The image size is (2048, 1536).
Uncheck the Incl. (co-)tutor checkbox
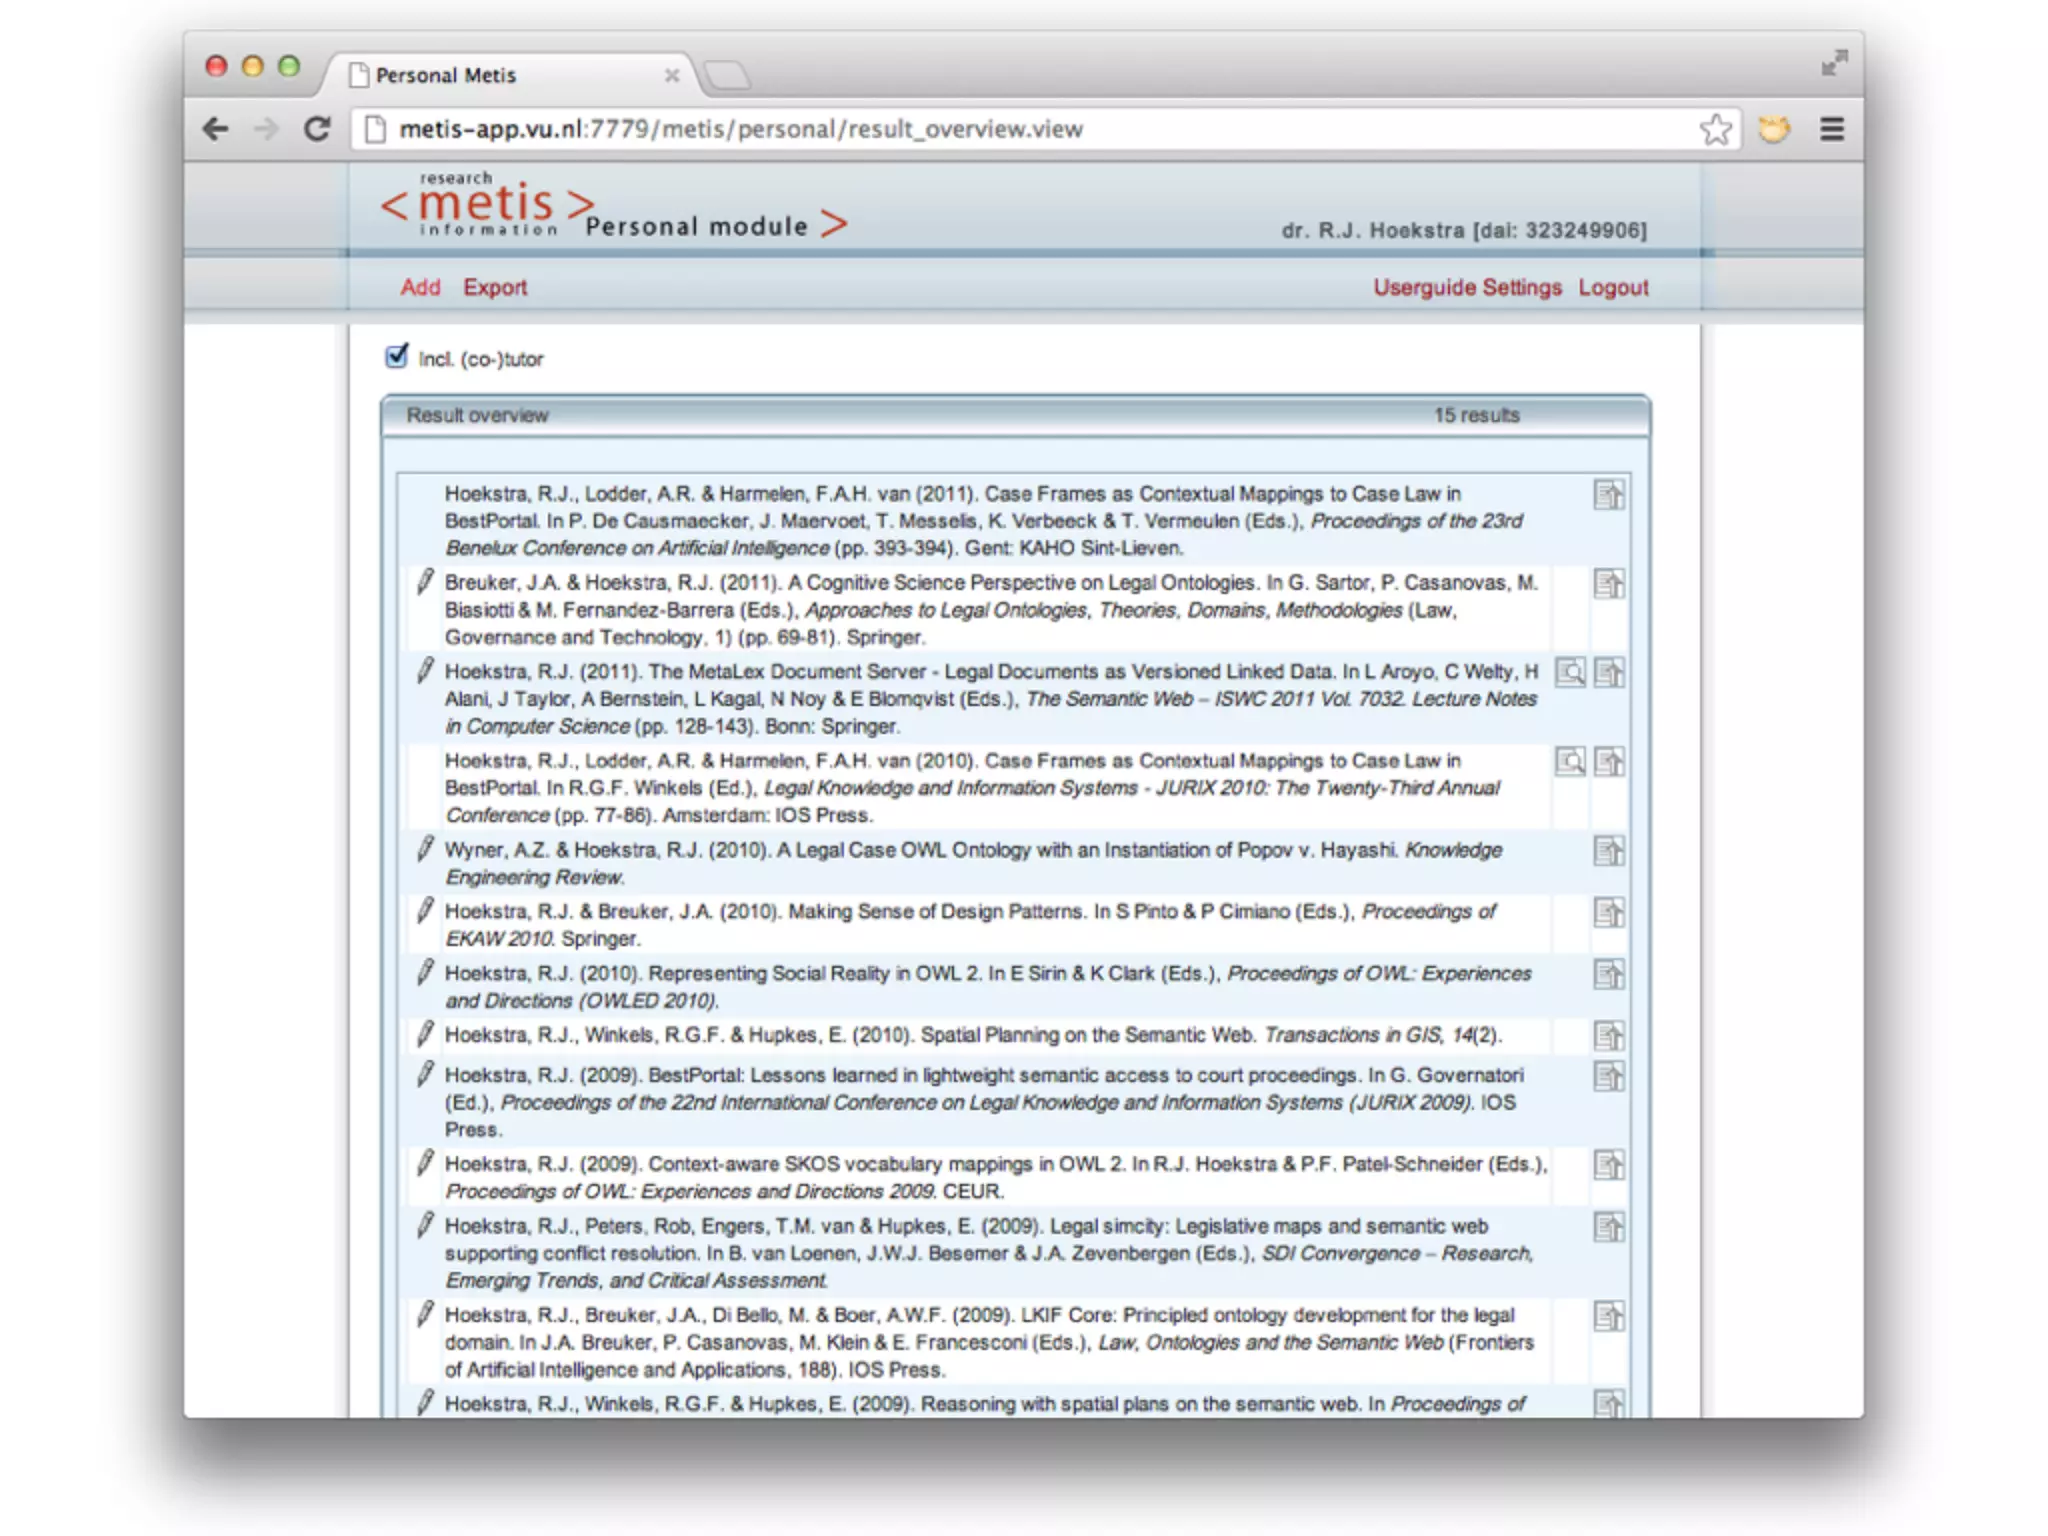click(x=397, y=357)
